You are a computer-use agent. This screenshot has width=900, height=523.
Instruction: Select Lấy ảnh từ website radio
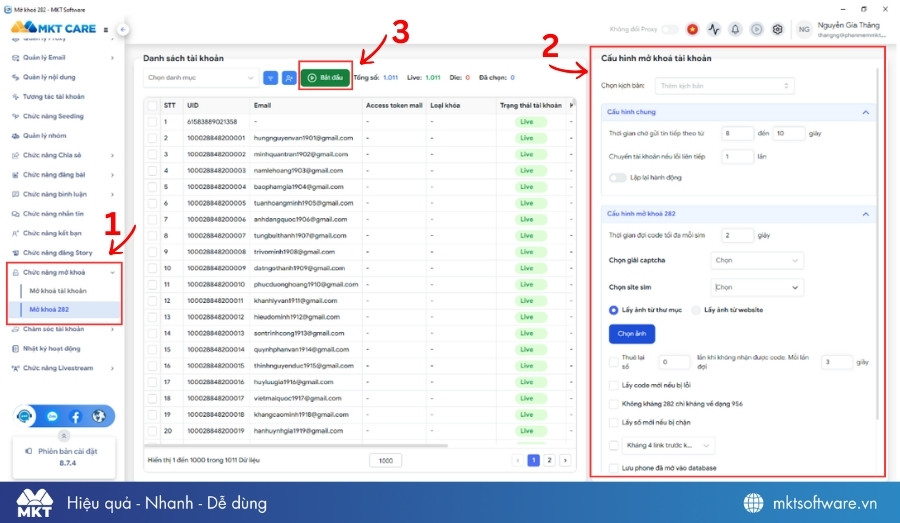[696, 310]
